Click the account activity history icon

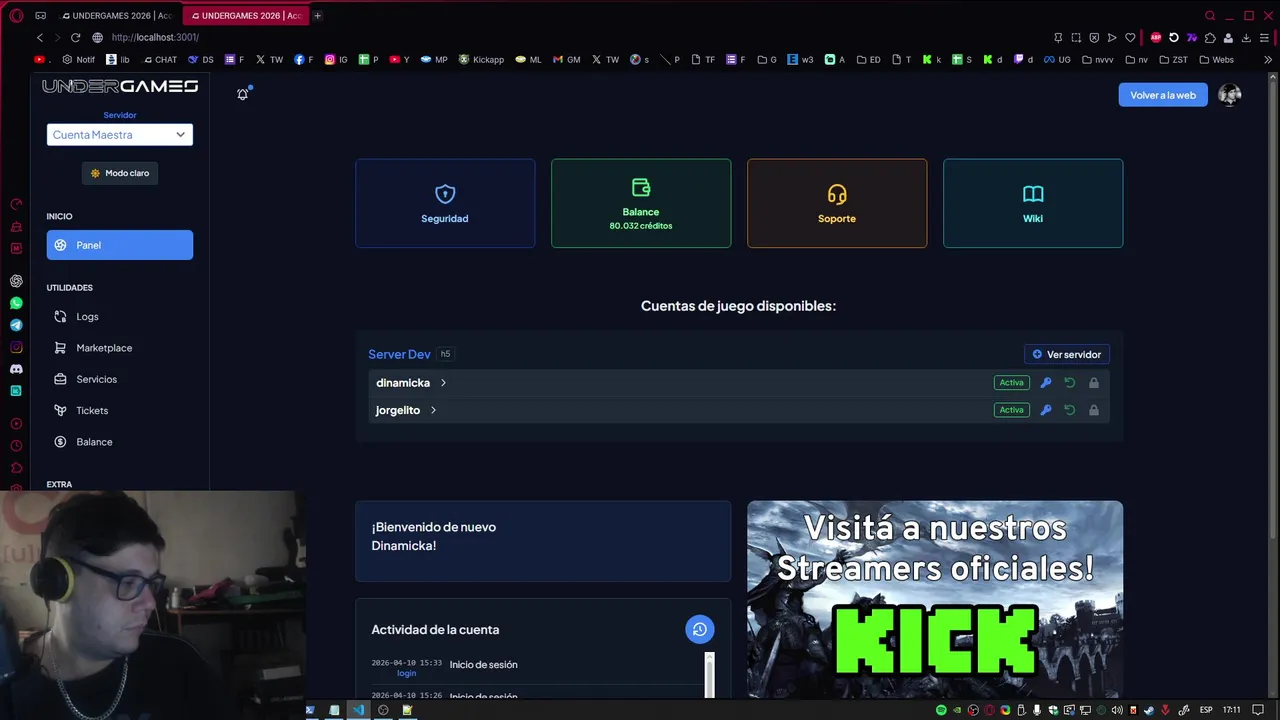point(700,629)
